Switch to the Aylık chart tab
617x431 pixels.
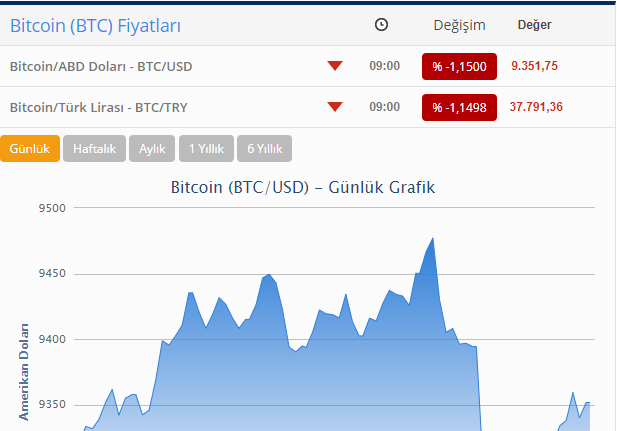pyautogui.click(x=152, y=148)
